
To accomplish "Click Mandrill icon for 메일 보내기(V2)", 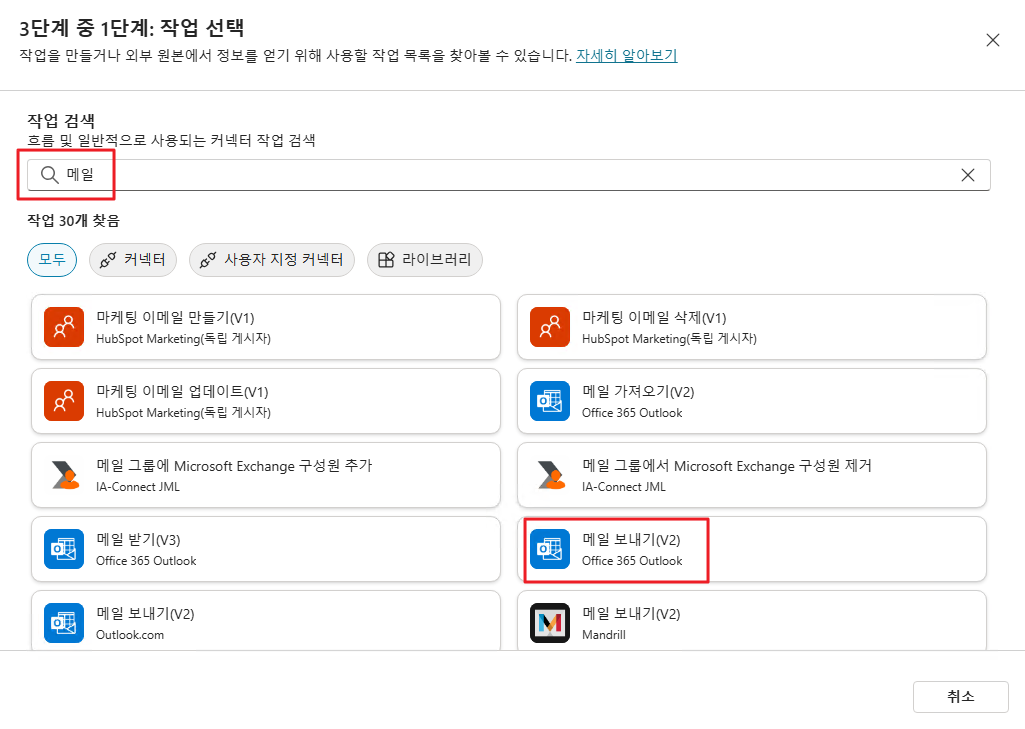I will 550,623.
